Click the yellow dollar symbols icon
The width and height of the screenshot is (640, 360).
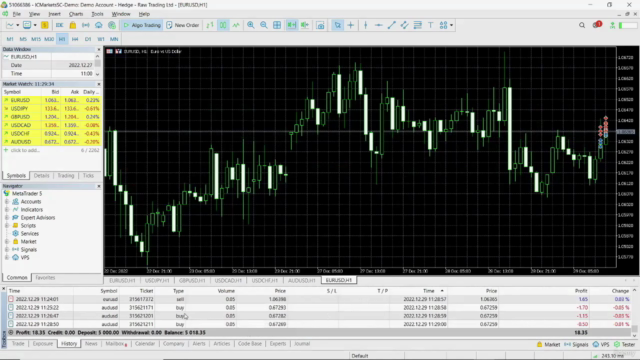pyautogui.click(x=44, y=25)
